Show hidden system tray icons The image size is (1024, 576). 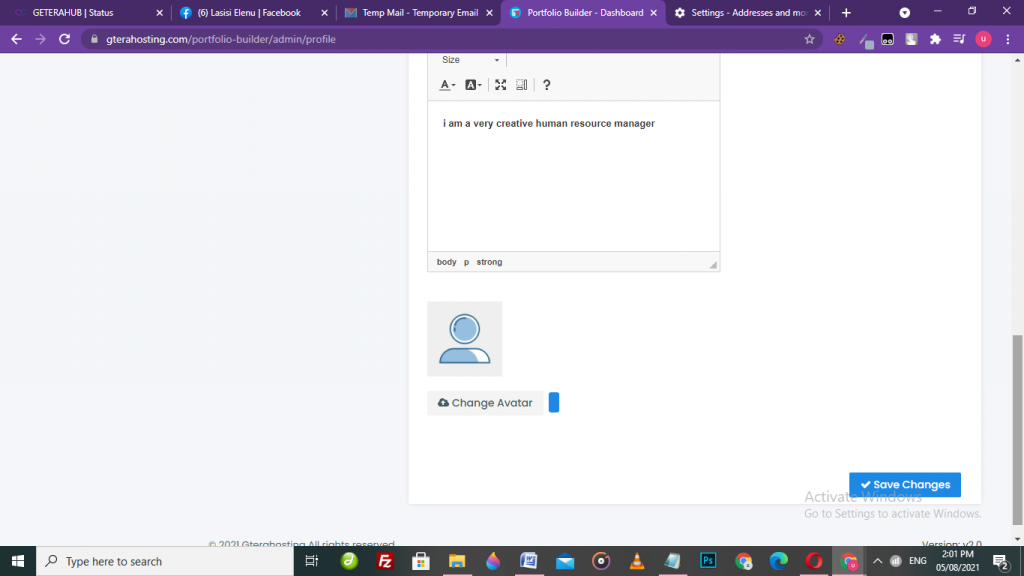click(878, 561)
